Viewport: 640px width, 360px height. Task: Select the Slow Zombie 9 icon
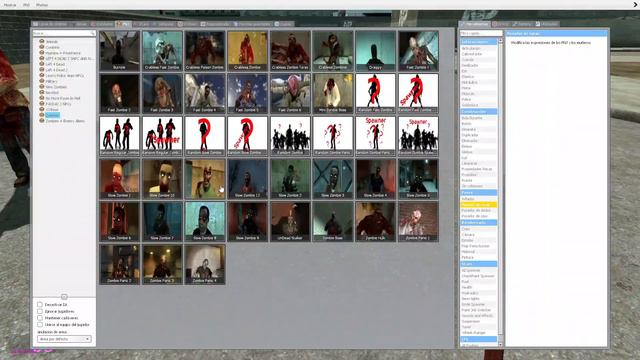(248, 222)
